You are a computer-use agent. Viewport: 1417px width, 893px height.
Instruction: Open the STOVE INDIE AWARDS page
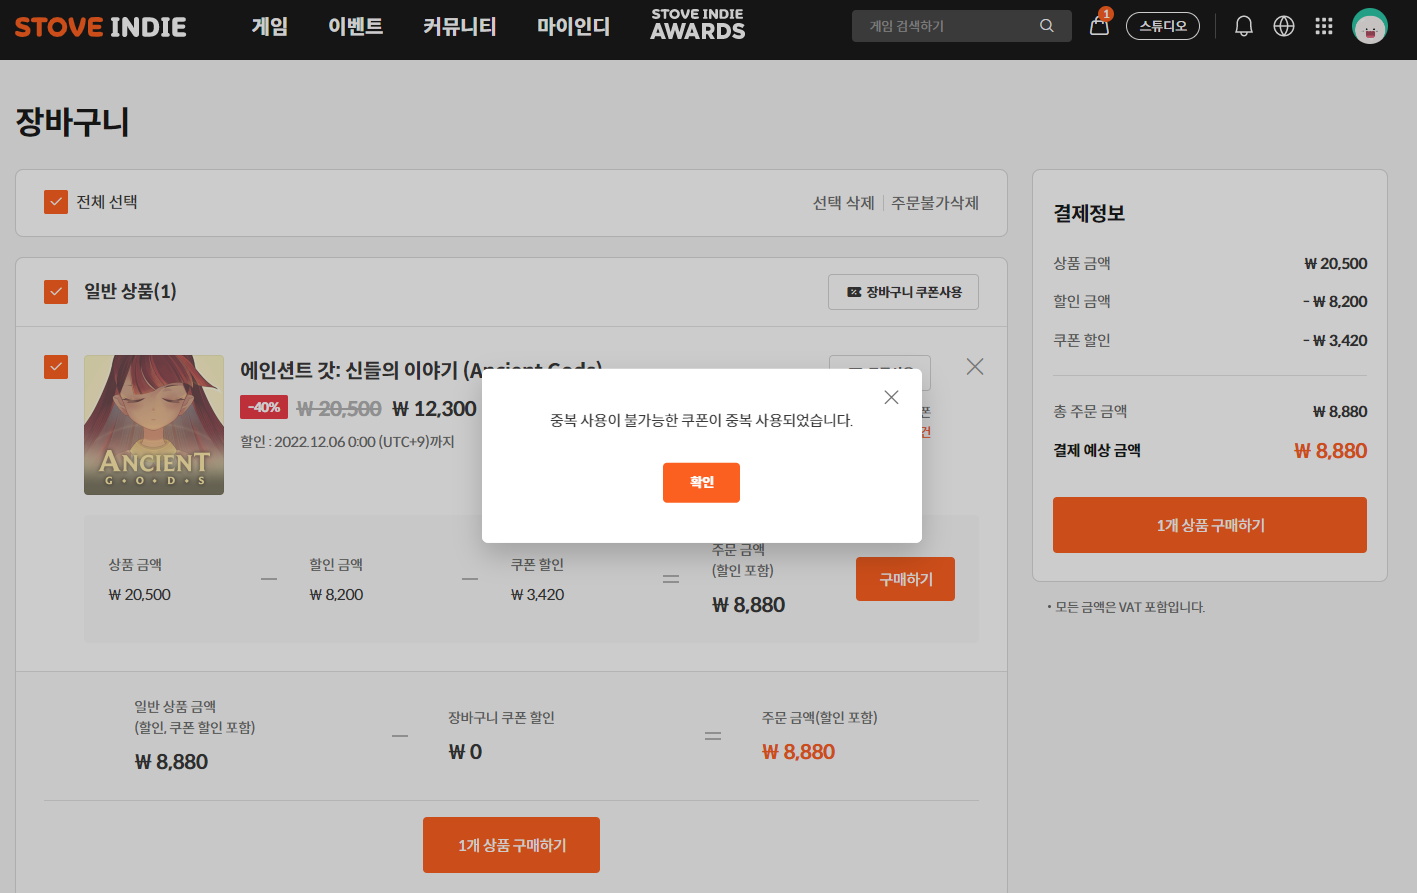tap(697, 26)
